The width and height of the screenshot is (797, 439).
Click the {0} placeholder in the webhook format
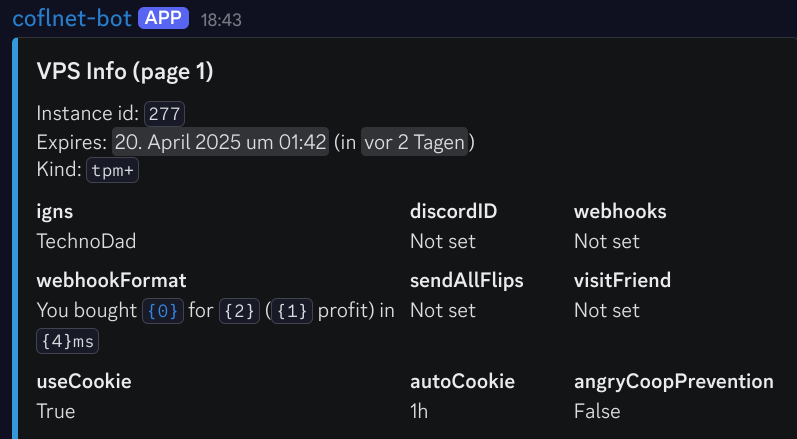click(x=163, y=311)
